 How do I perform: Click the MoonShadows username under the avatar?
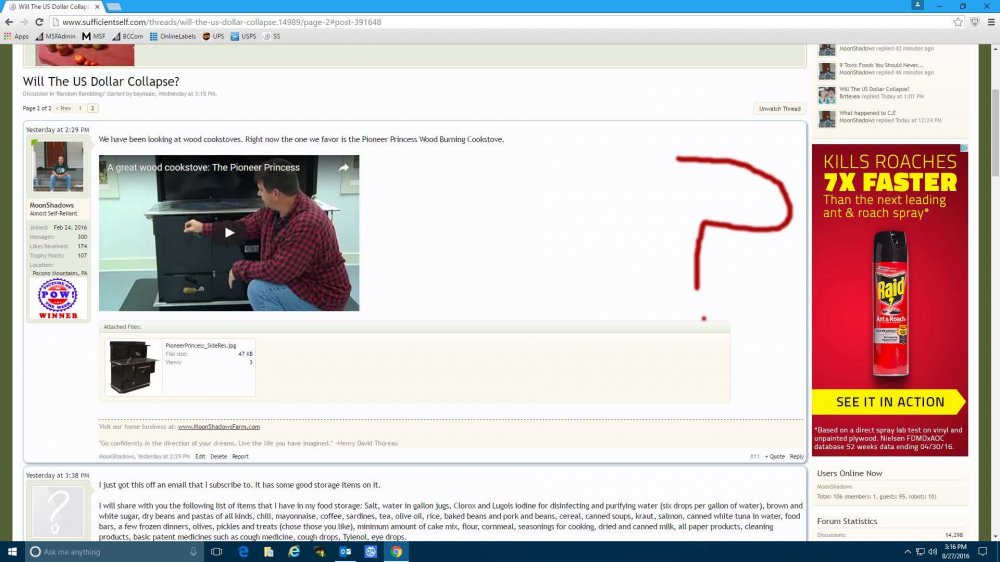point(52,205)
